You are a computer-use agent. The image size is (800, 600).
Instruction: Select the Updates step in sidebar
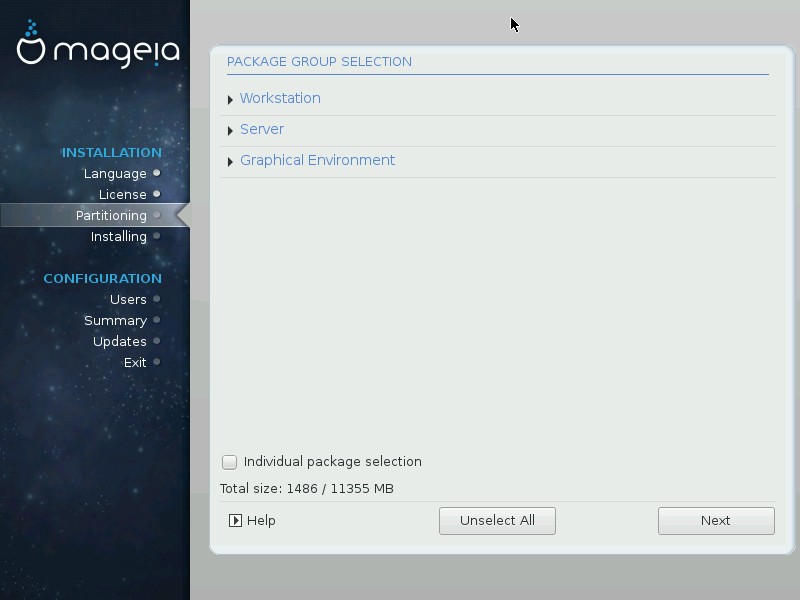coord(119,341)
